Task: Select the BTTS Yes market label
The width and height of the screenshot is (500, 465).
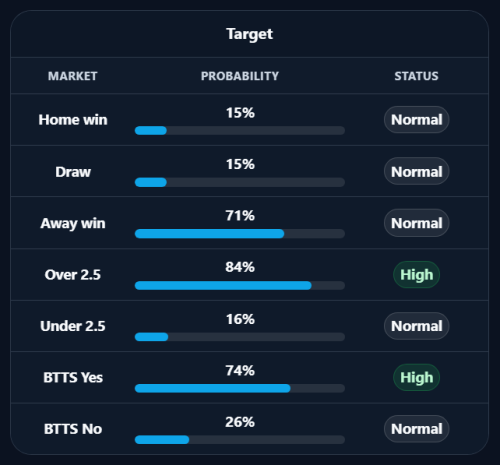Action: click(x=73, y=377)
